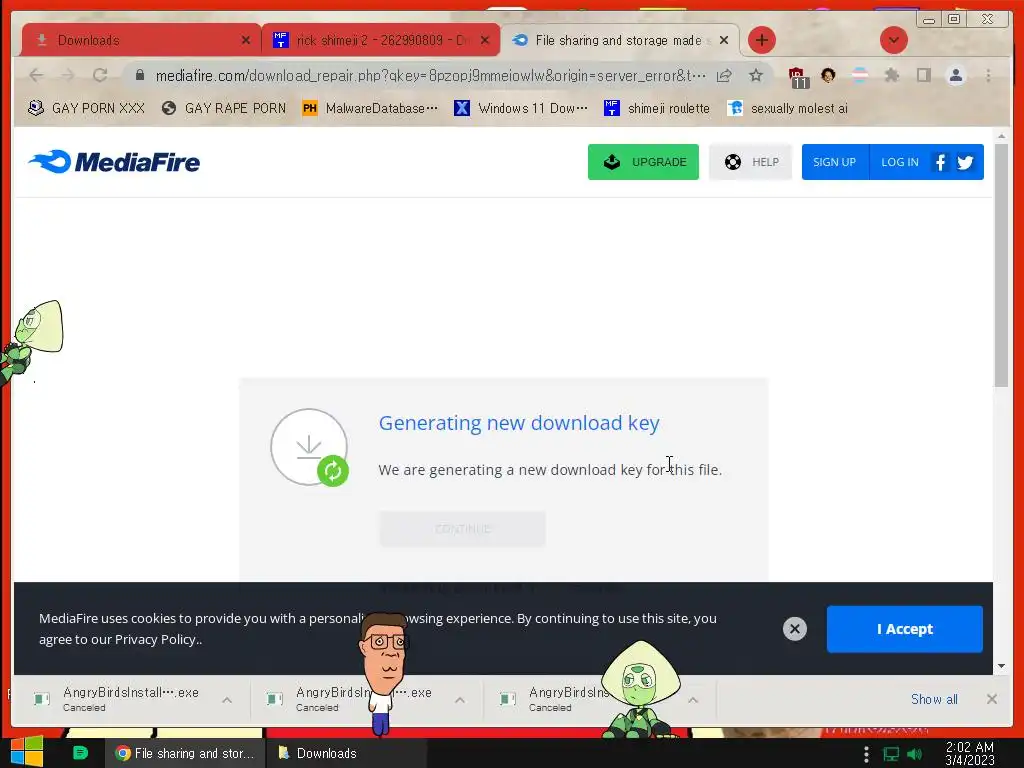The height and width of the screenshot is (768, 1024).
Task: Expand options for the second AngryBirds download
Action: 460,700
